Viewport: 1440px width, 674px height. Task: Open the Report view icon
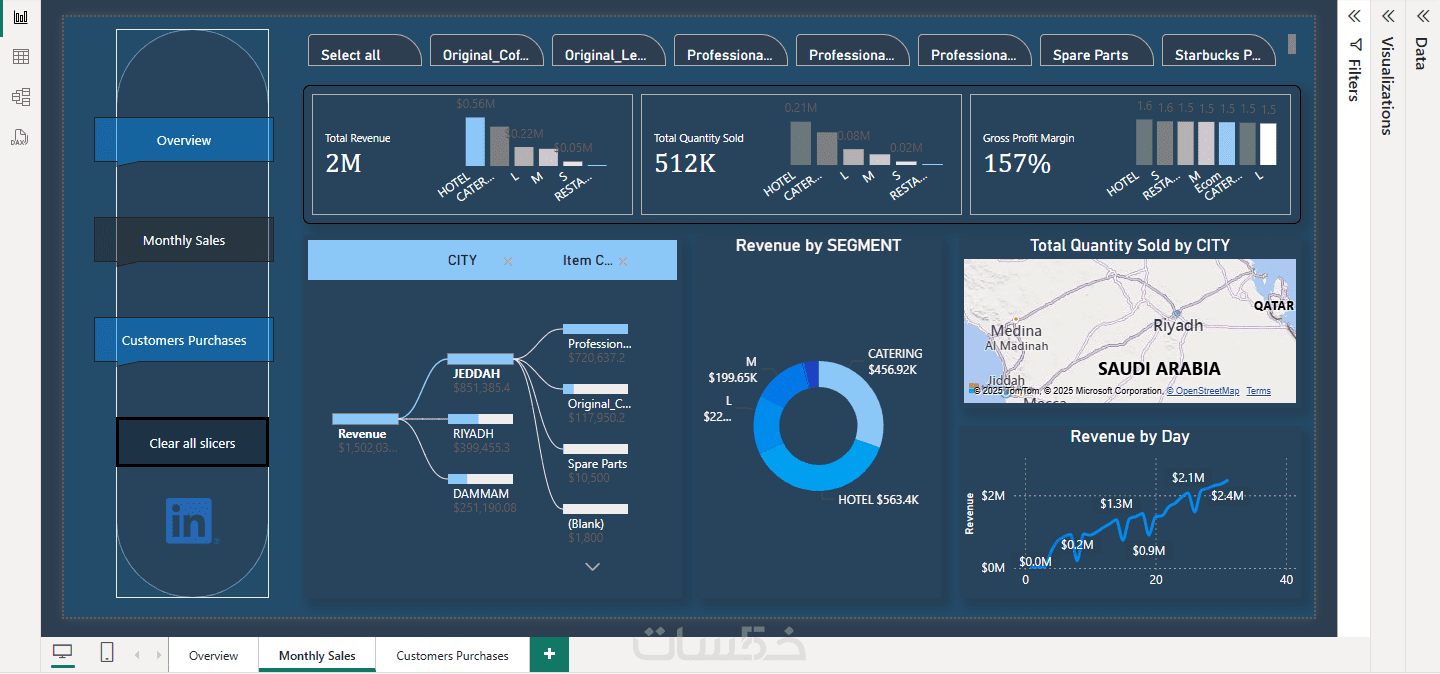click(20, 18)
